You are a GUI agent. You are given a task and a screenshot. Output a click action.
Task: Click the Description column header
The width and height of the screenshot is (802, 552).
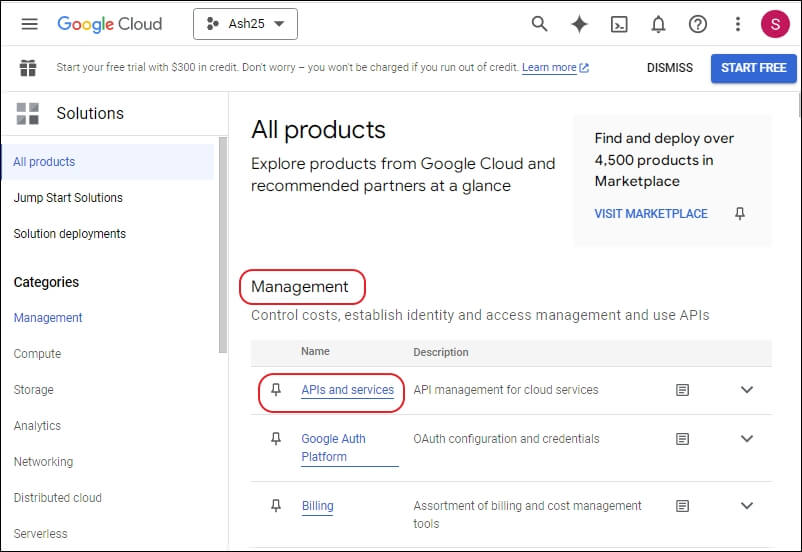[441, 352]
